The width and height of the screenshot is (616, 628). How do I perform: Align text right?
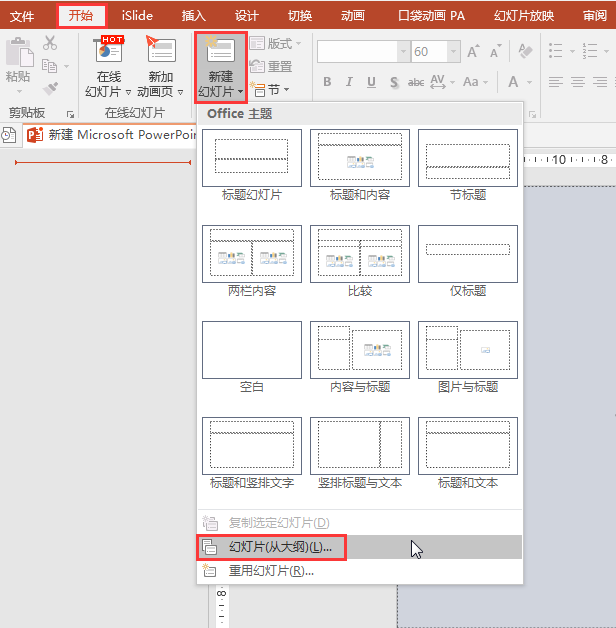(600, 82)
